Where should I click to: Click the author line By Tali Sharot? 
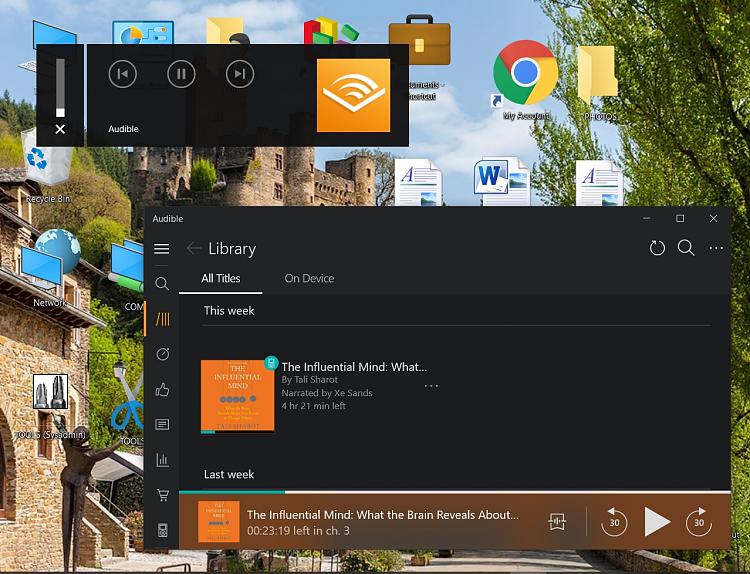pos(309,380)
